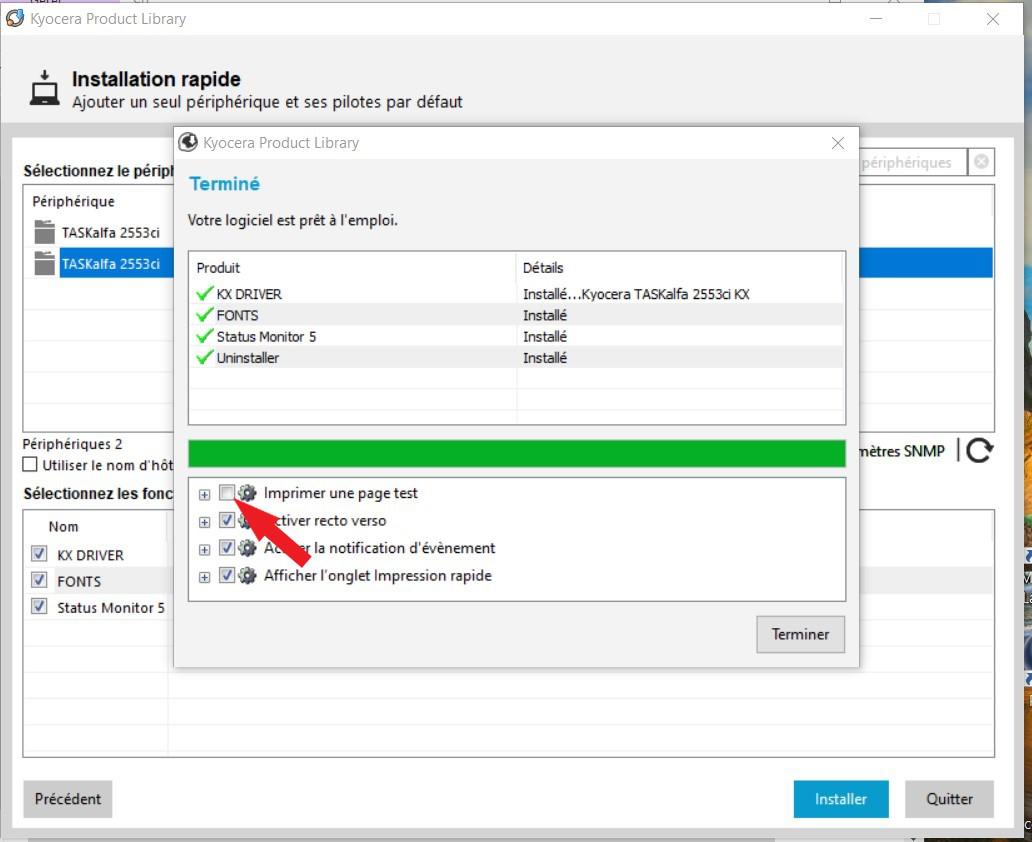Click the green installation progress bar
Screen dimensions: 1032x842
click(516, 453)
